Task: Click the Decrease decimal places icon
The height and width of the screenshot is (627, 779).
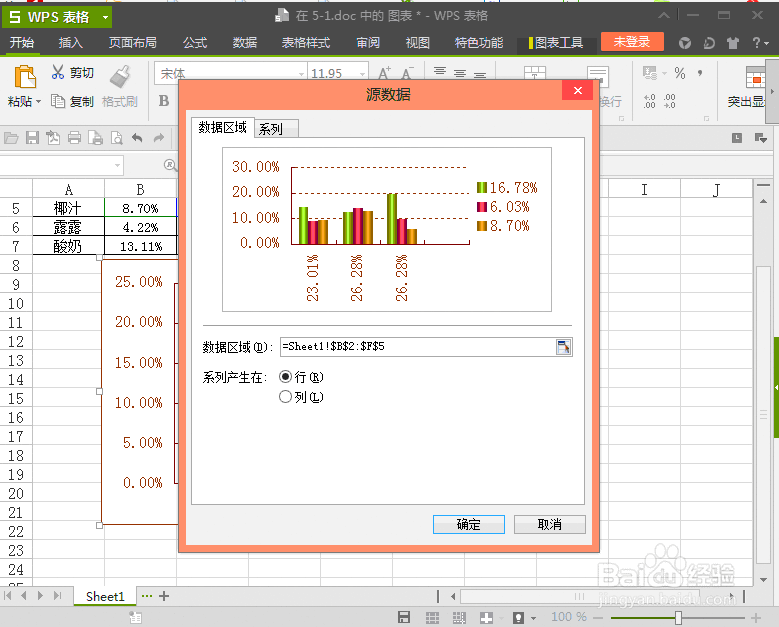Action: 670,101
